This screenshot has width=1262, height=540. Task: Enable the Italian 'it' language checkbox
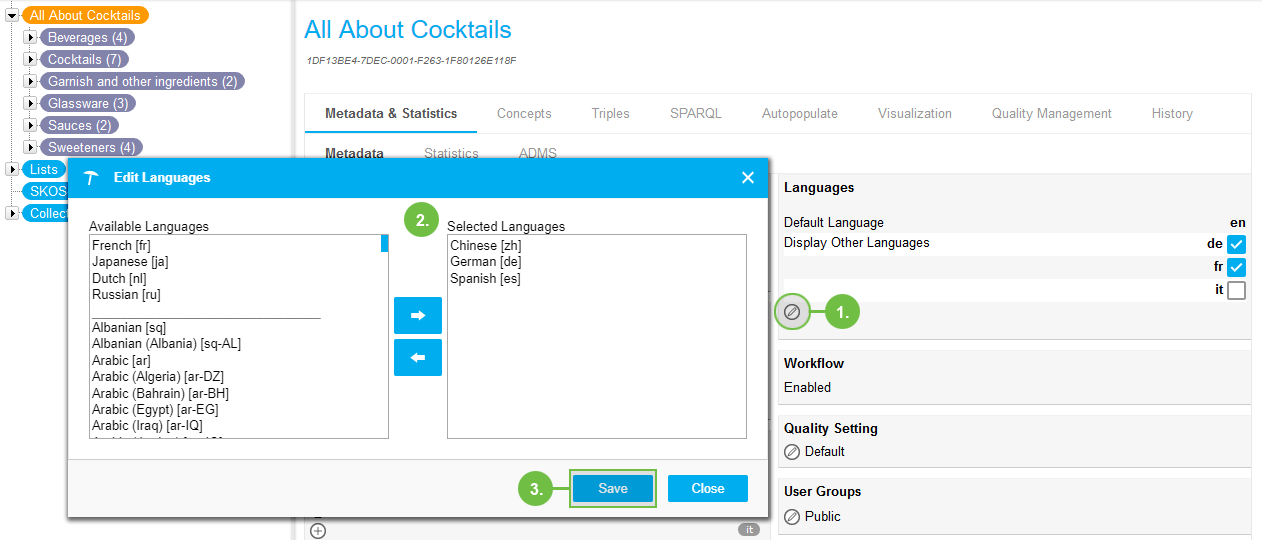click(1236, 291)
